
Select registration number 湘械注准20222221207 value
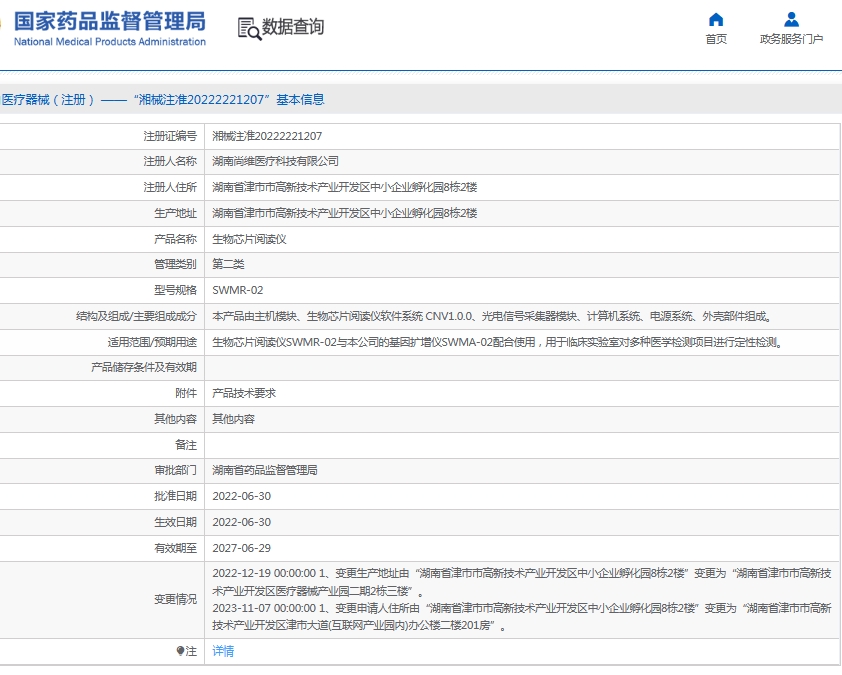[x=267, y=136]
